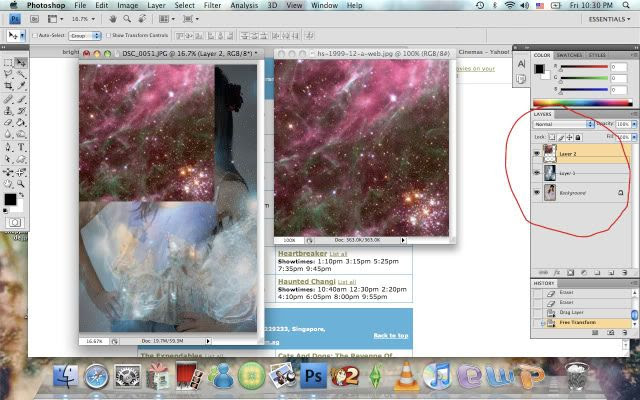Select the Path Selection tool
640x400 pixels.
click(8, 159)
